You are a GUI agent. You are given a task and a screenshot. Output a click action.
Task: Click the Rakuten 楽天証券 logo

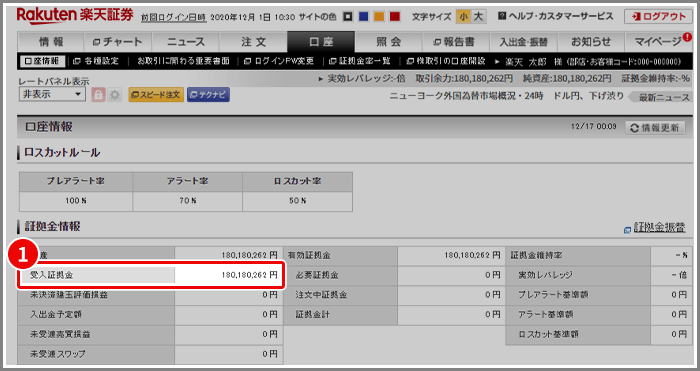(x=75, y=16)
